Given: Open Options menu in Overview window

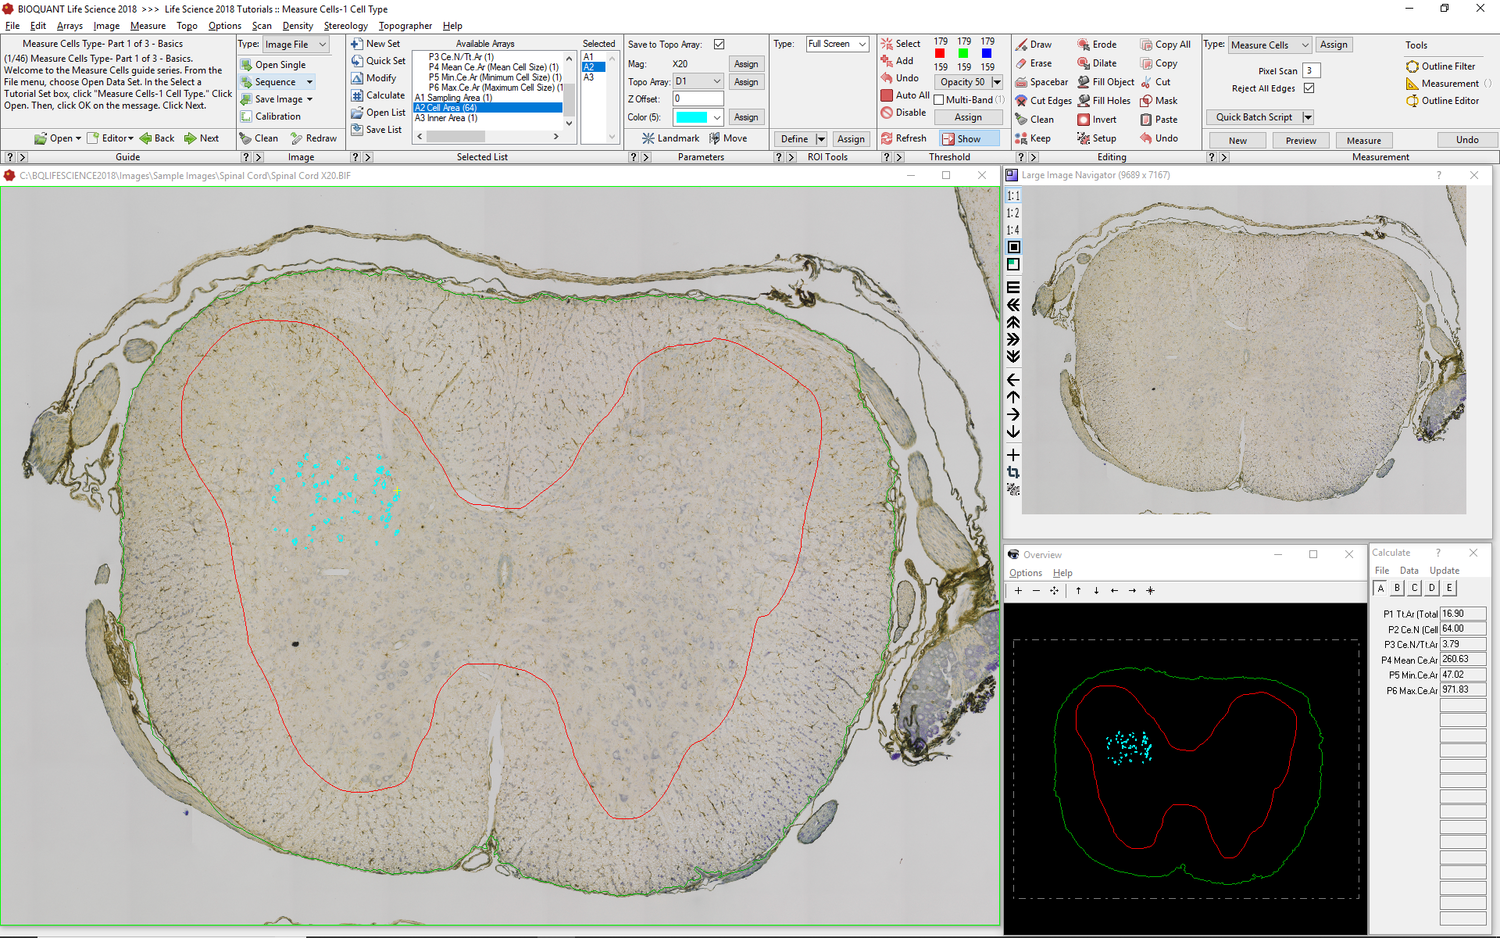Looking at the screenshot, I should tap(1025, 573).
